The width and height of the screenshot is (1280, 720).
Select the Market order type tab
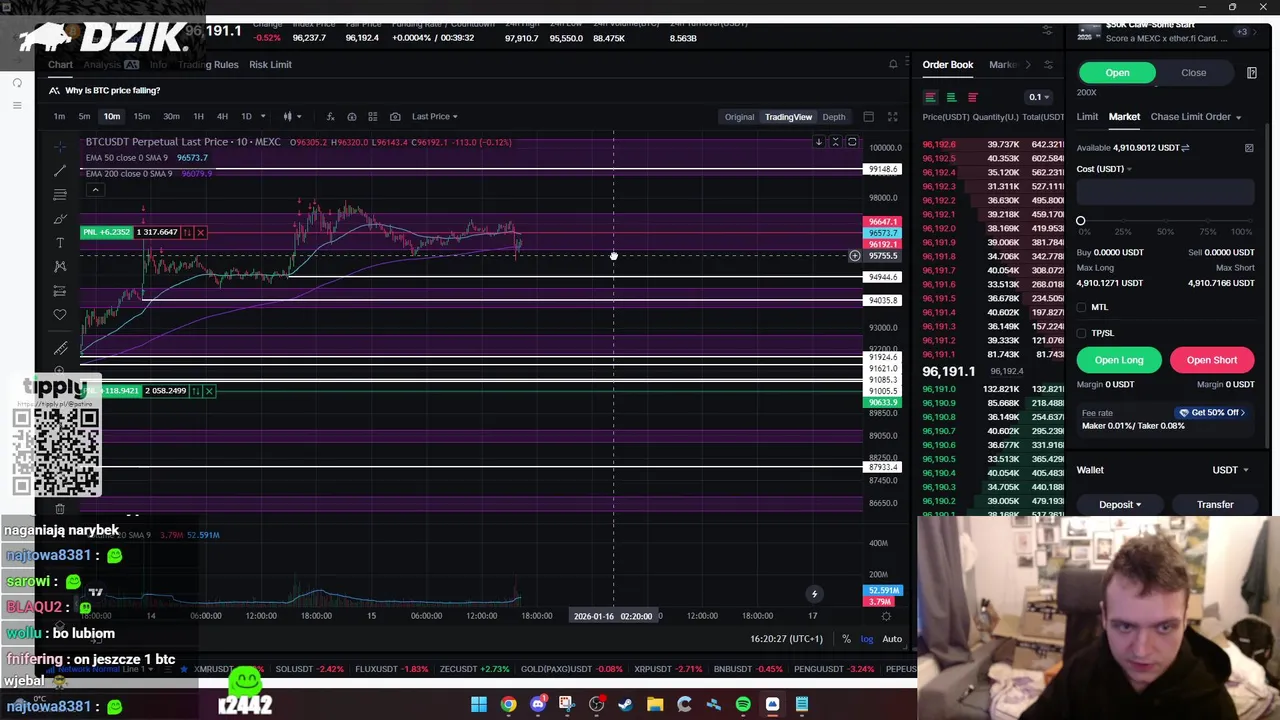(1124, 117)
